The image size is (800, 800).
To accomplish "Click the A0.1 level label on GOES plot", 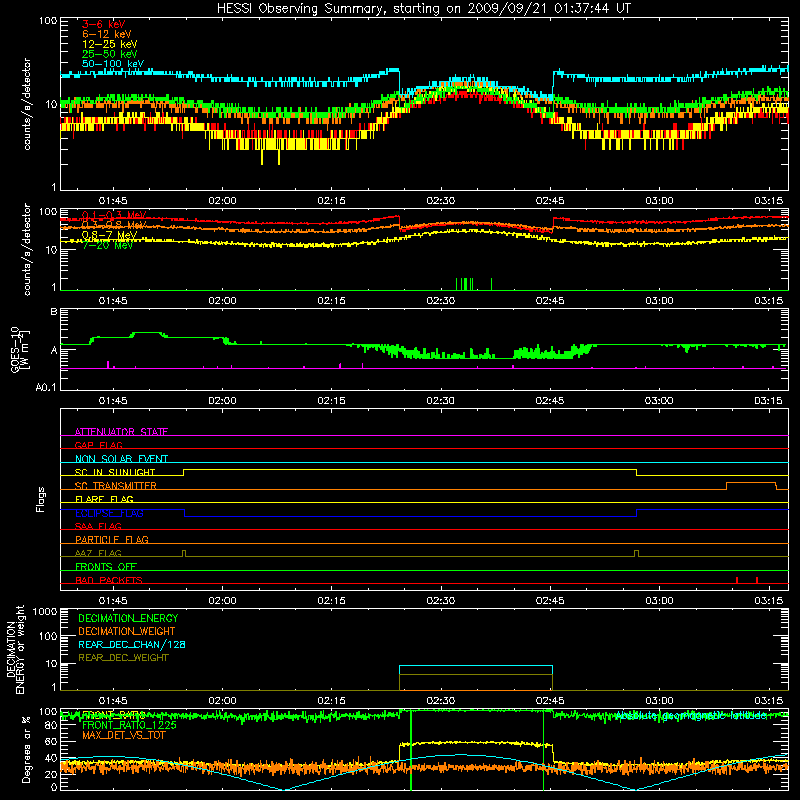I will click(x=46, y=387).
